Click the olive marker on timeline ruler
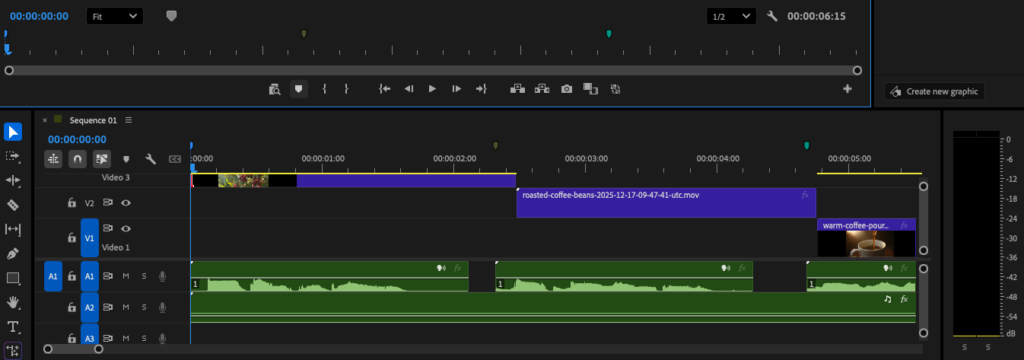 point(495,145)
